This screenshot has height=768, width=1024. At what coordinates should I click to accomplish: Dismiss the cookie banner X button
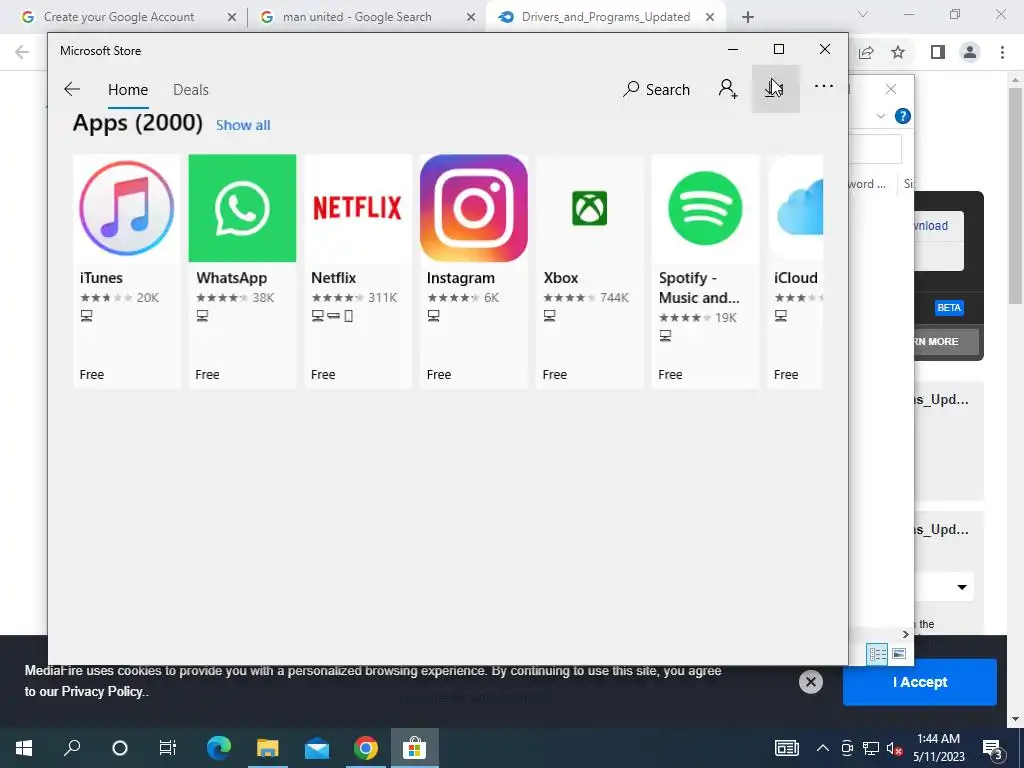pyautogui.click(x=810, y=682)
